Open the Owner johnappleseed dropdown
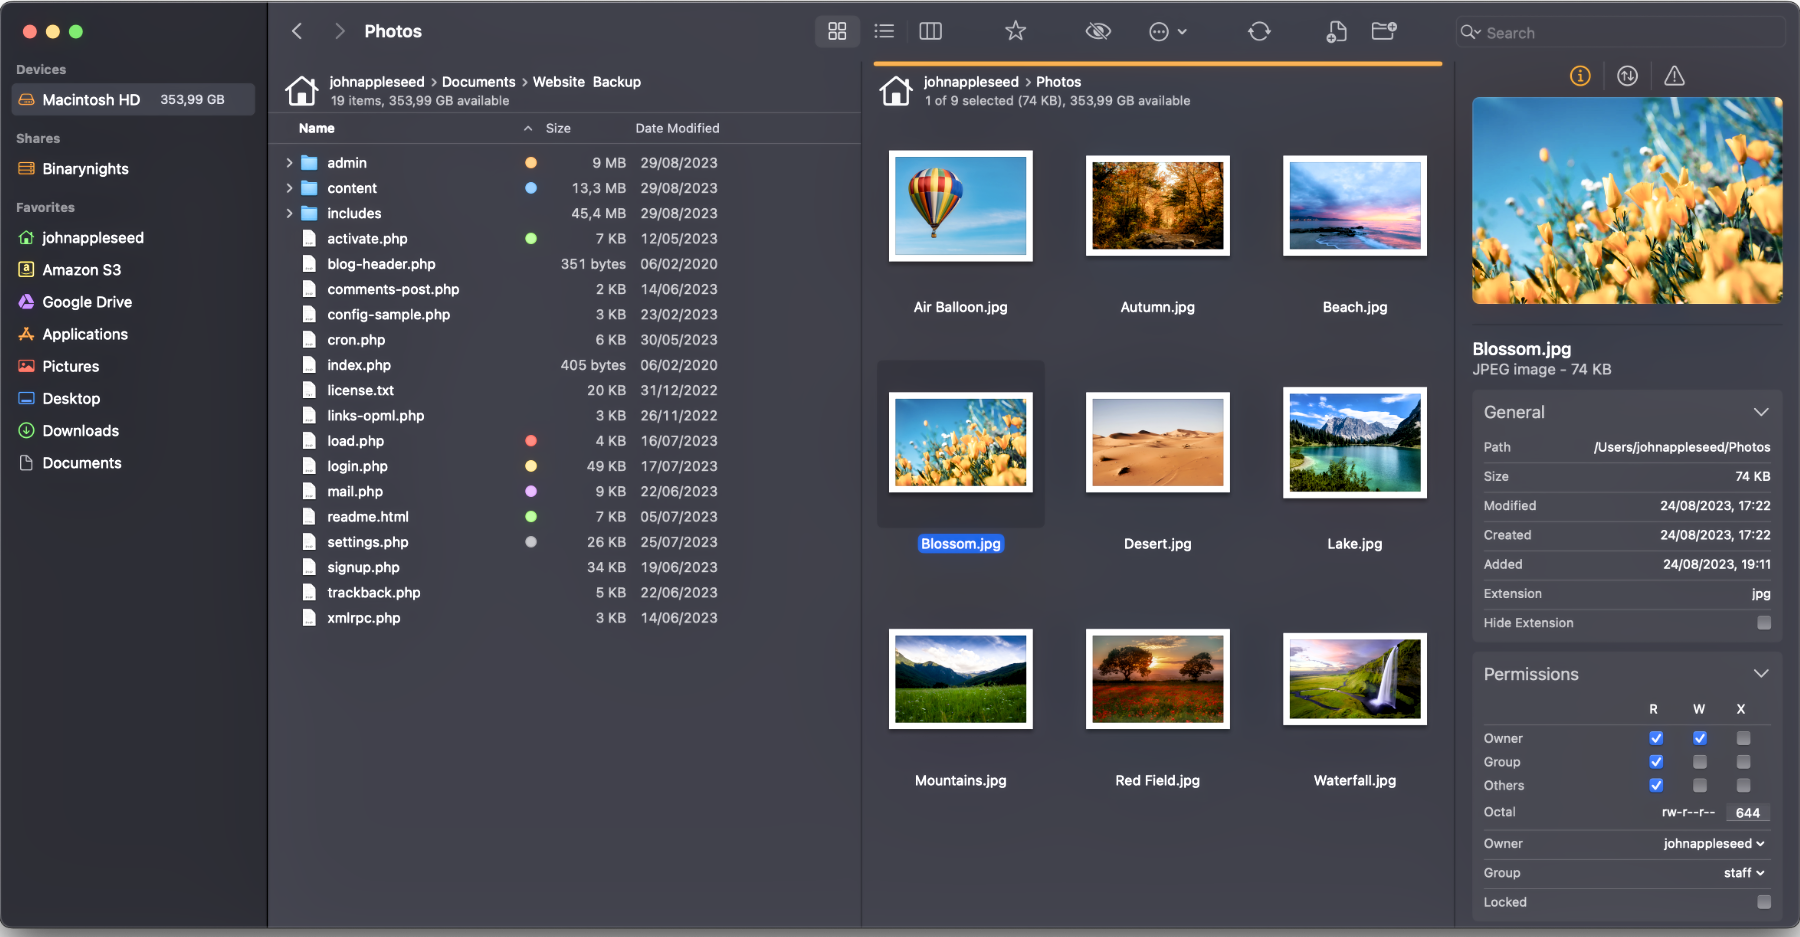Viewport: 1800px width, 937px height. click(1714, 844)
